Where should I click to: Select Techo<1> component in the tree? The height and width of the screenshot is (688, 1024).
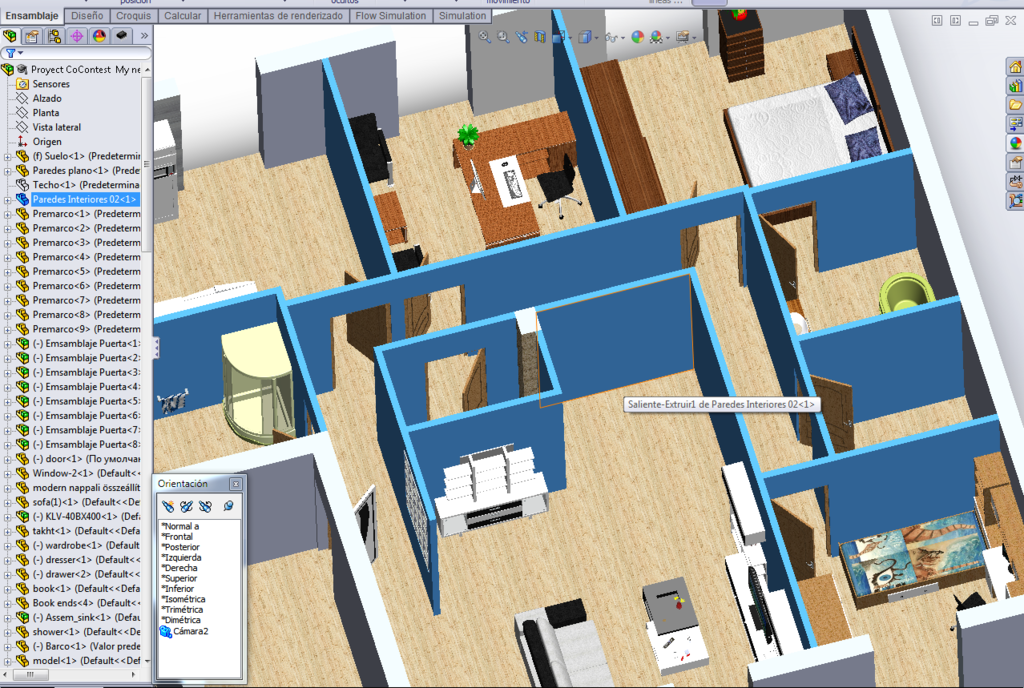[86, 185]
